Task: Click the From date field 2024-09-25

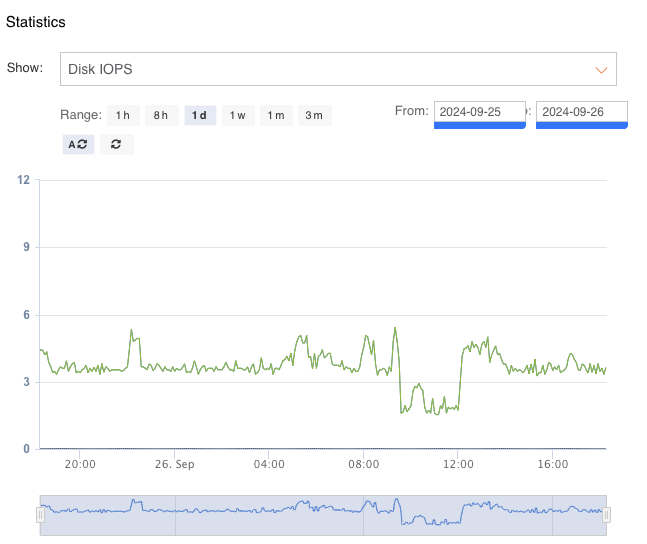Action: pos(479,112)
